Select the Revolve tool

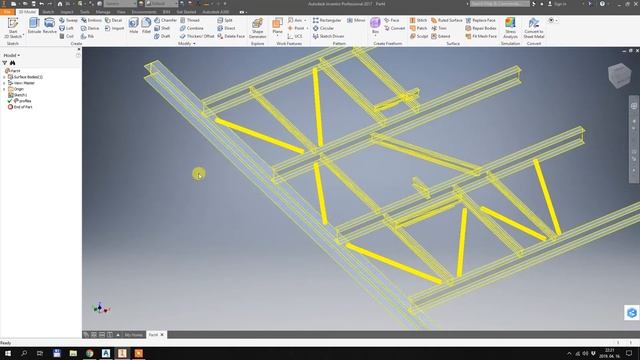(x=49, y=26)
